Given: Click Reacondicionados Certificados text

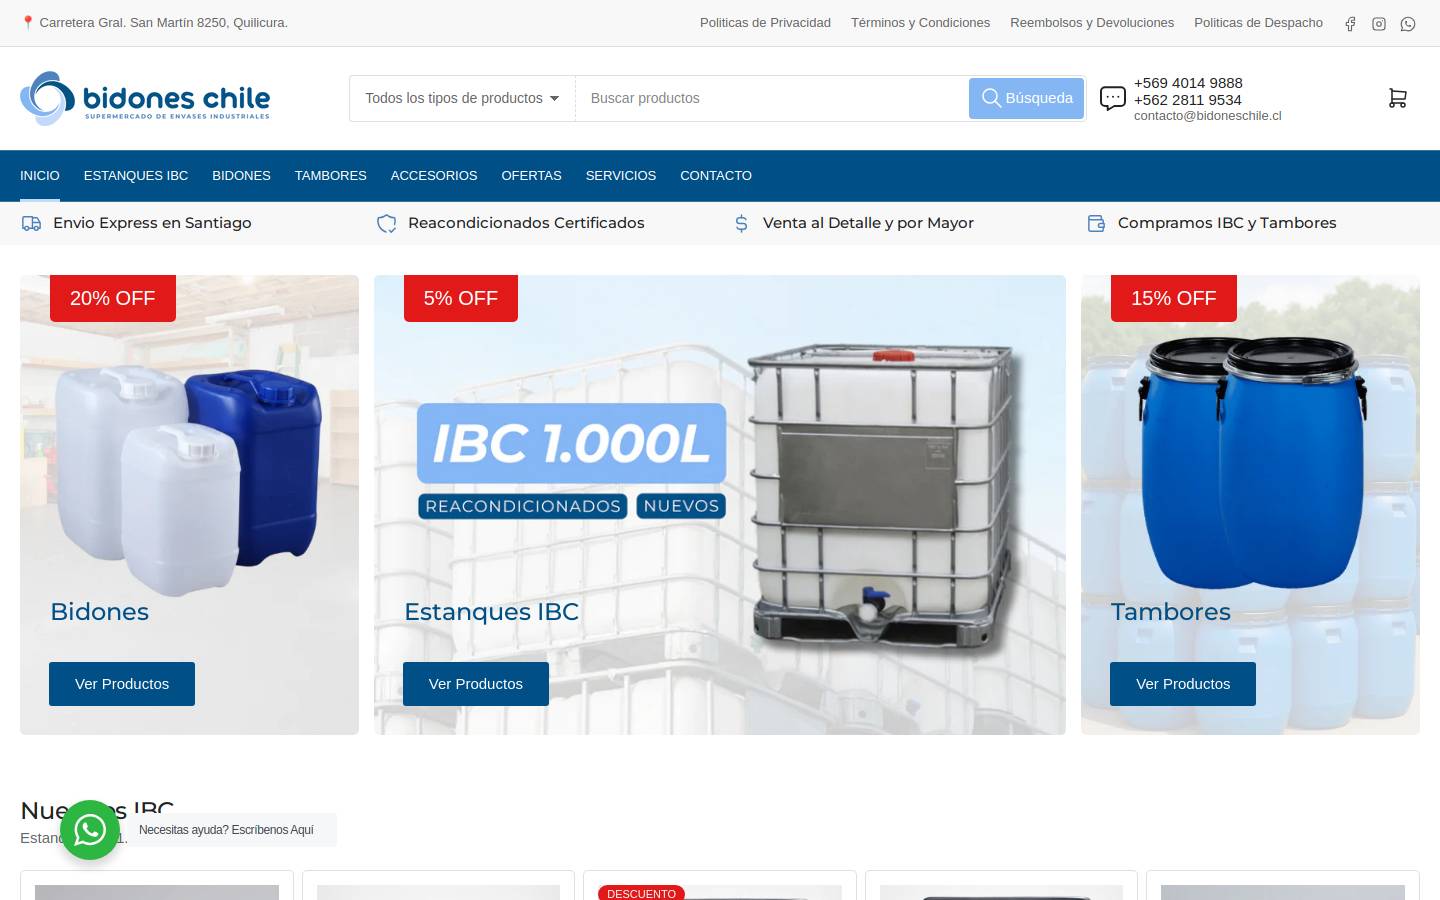Looking at the screenshot, I should [526, 223].
